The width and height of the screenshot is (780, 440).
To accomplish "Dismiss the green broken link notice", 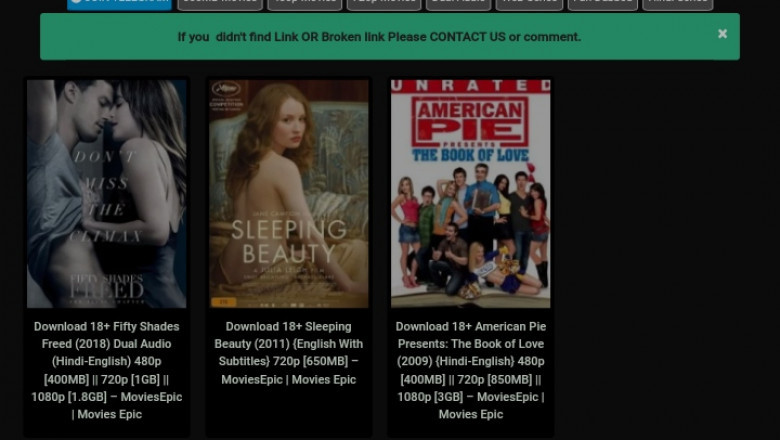I will coord(722,33).
